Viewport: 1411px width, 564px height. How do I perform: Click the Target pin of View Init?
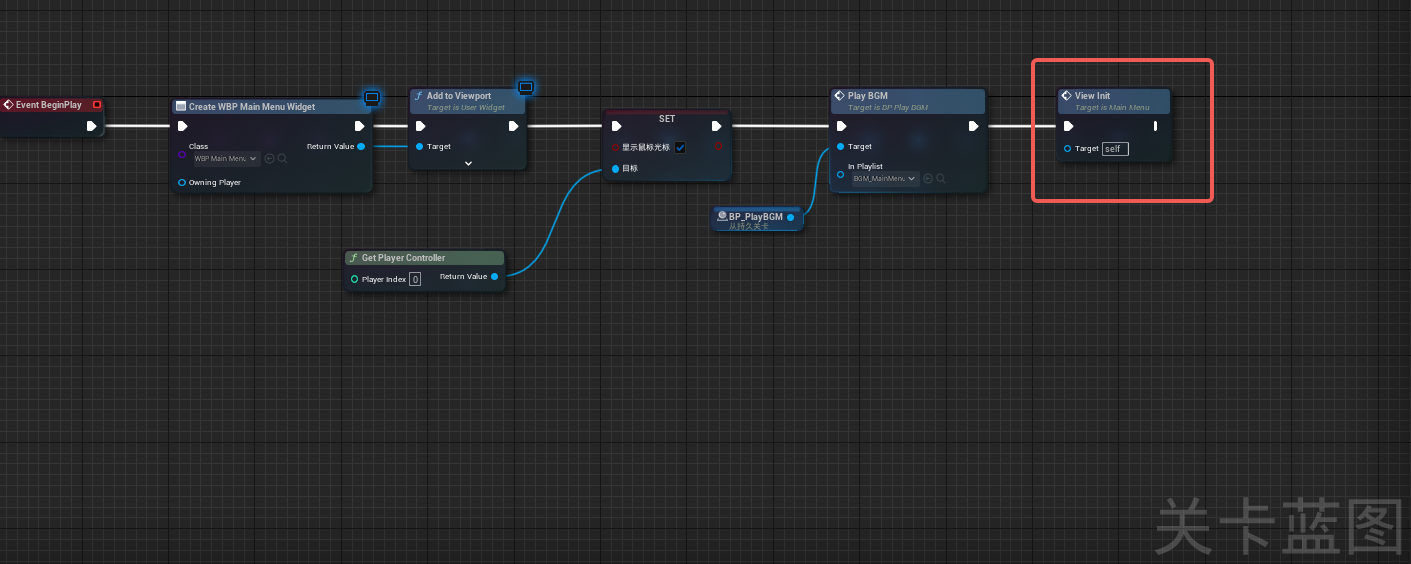[1068, 148]
